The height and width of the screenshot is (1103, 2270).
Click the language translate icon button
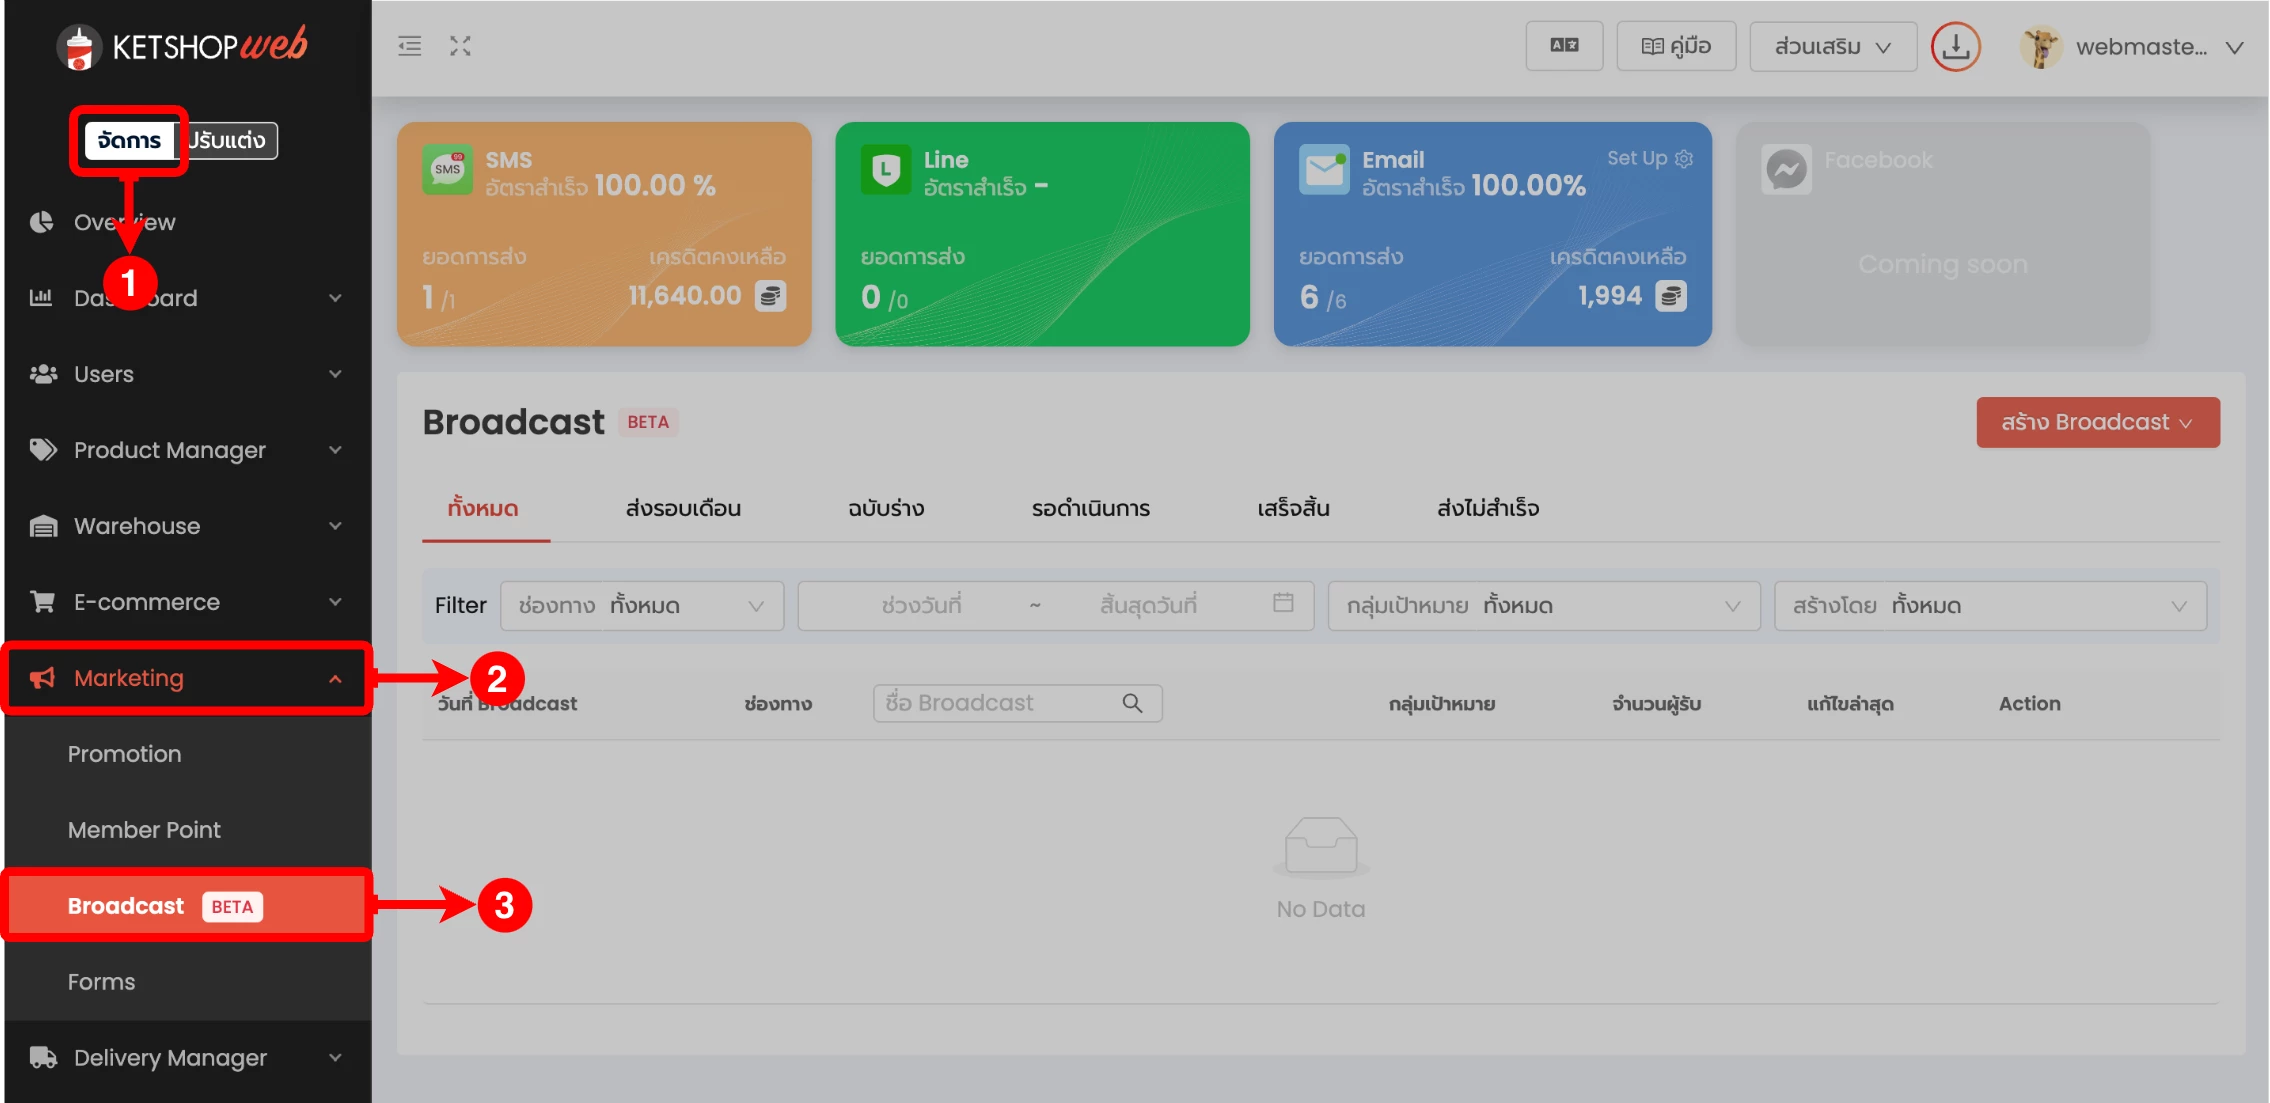(x=1564, y=46)
